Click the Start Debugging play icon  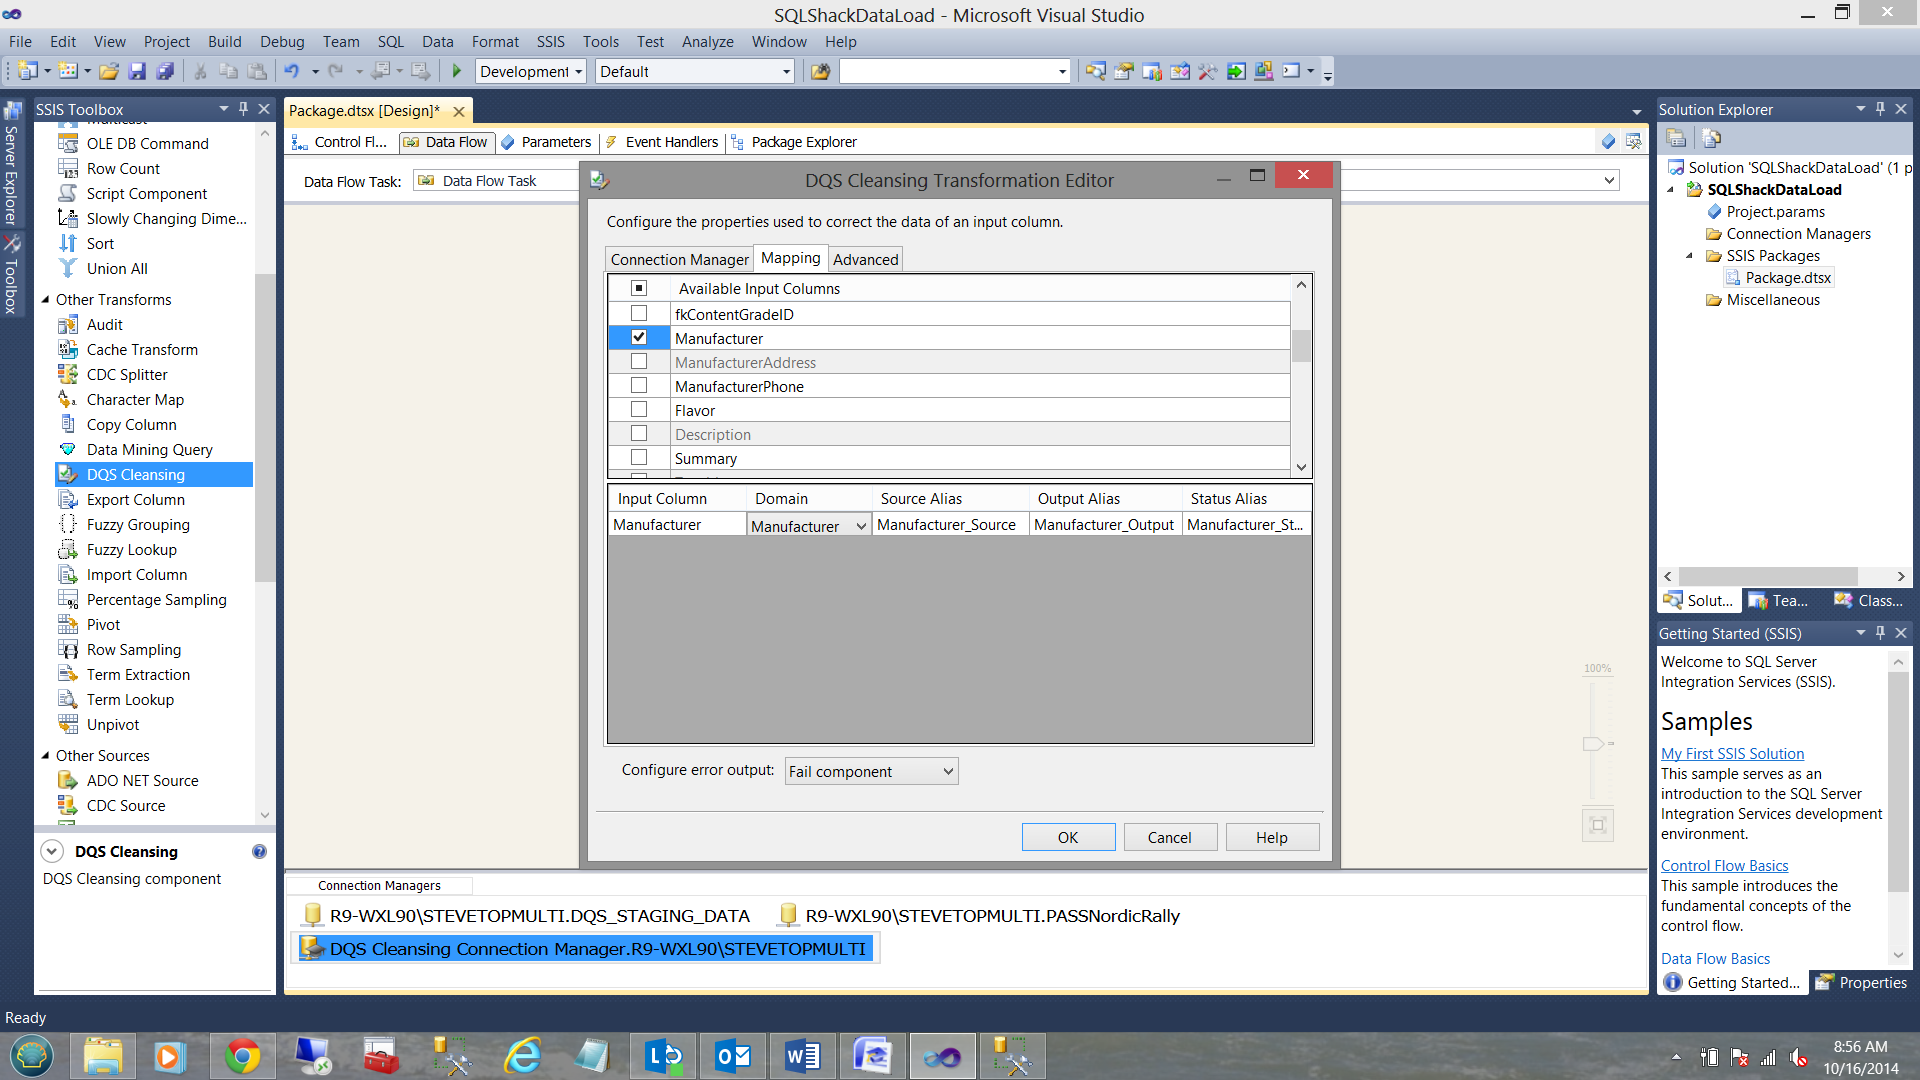[457, 72]
